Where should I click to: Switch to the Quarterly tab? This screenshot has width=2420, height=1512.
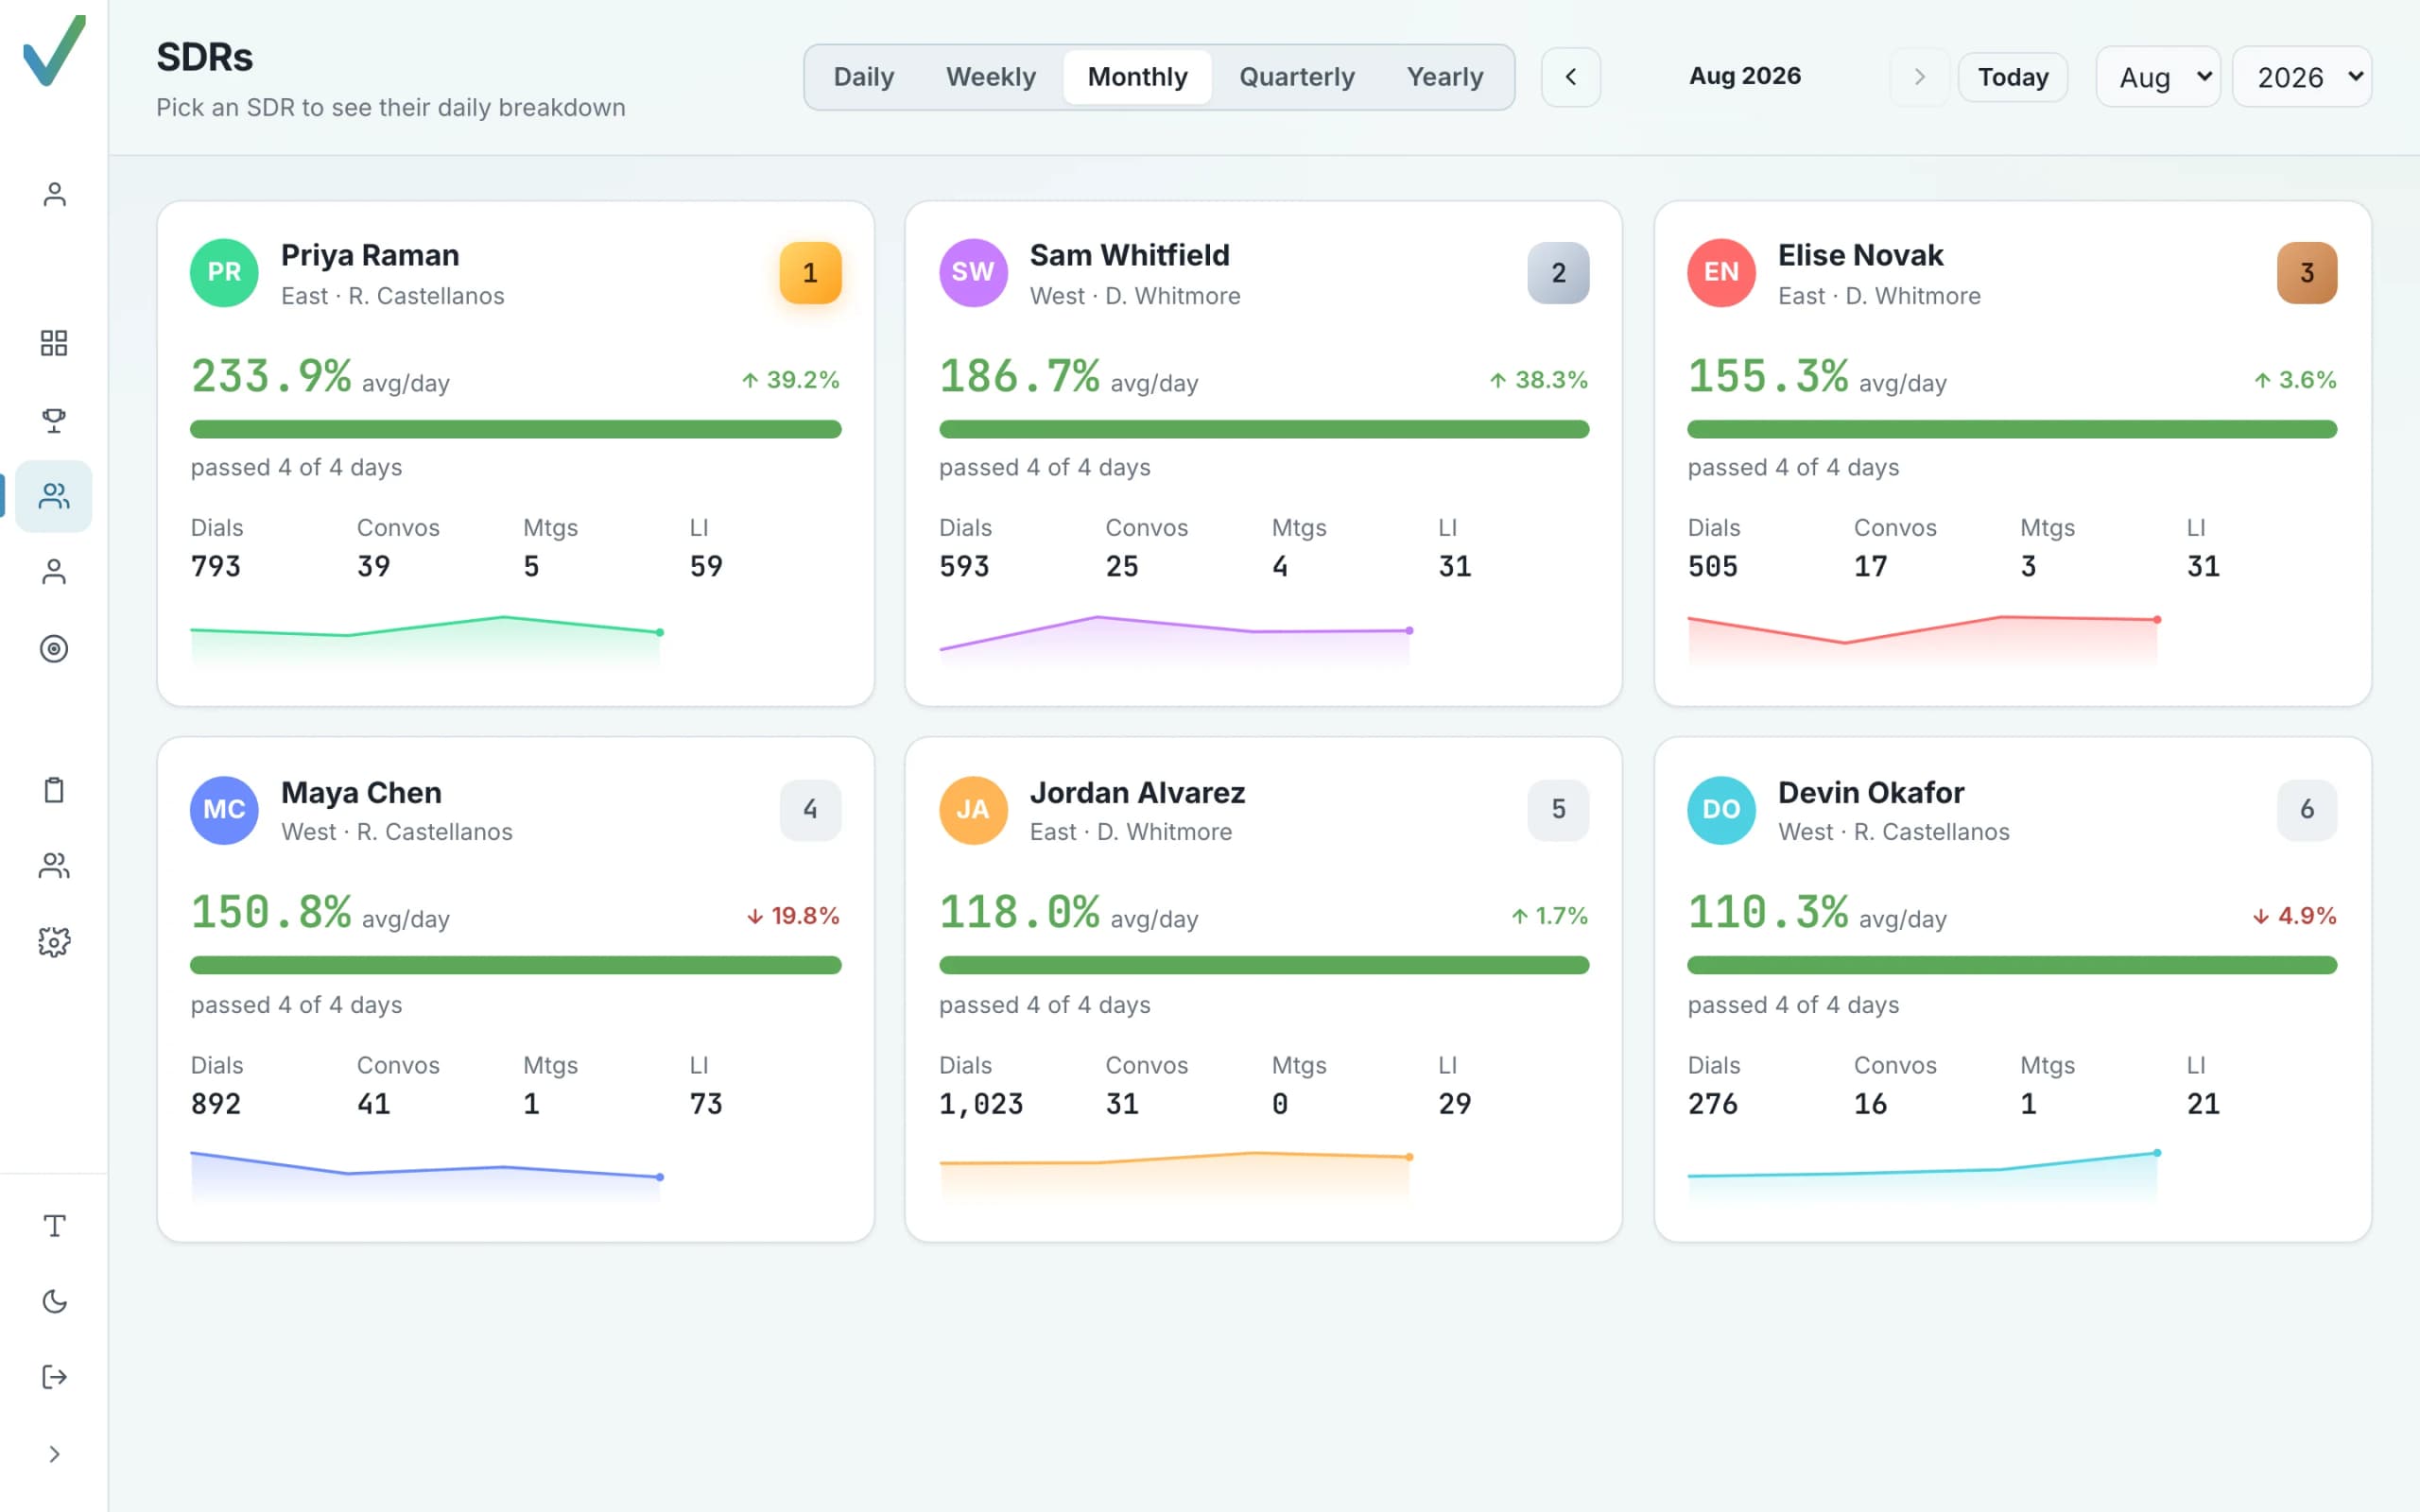(x=1296, y=77)
